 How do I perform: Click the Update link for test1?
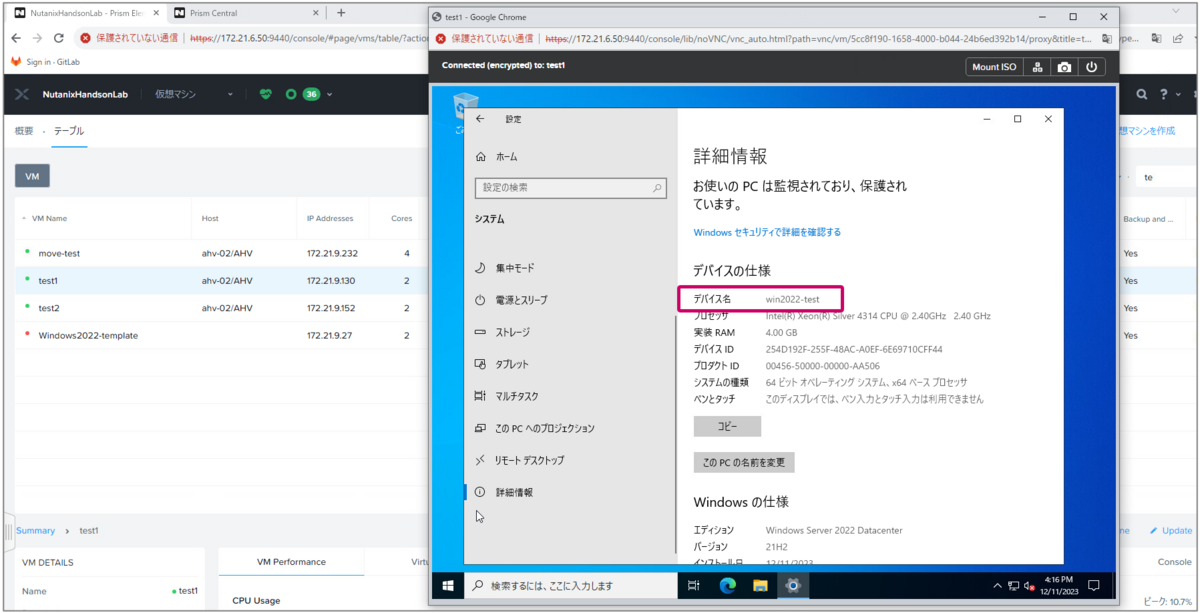point(1171,530)
